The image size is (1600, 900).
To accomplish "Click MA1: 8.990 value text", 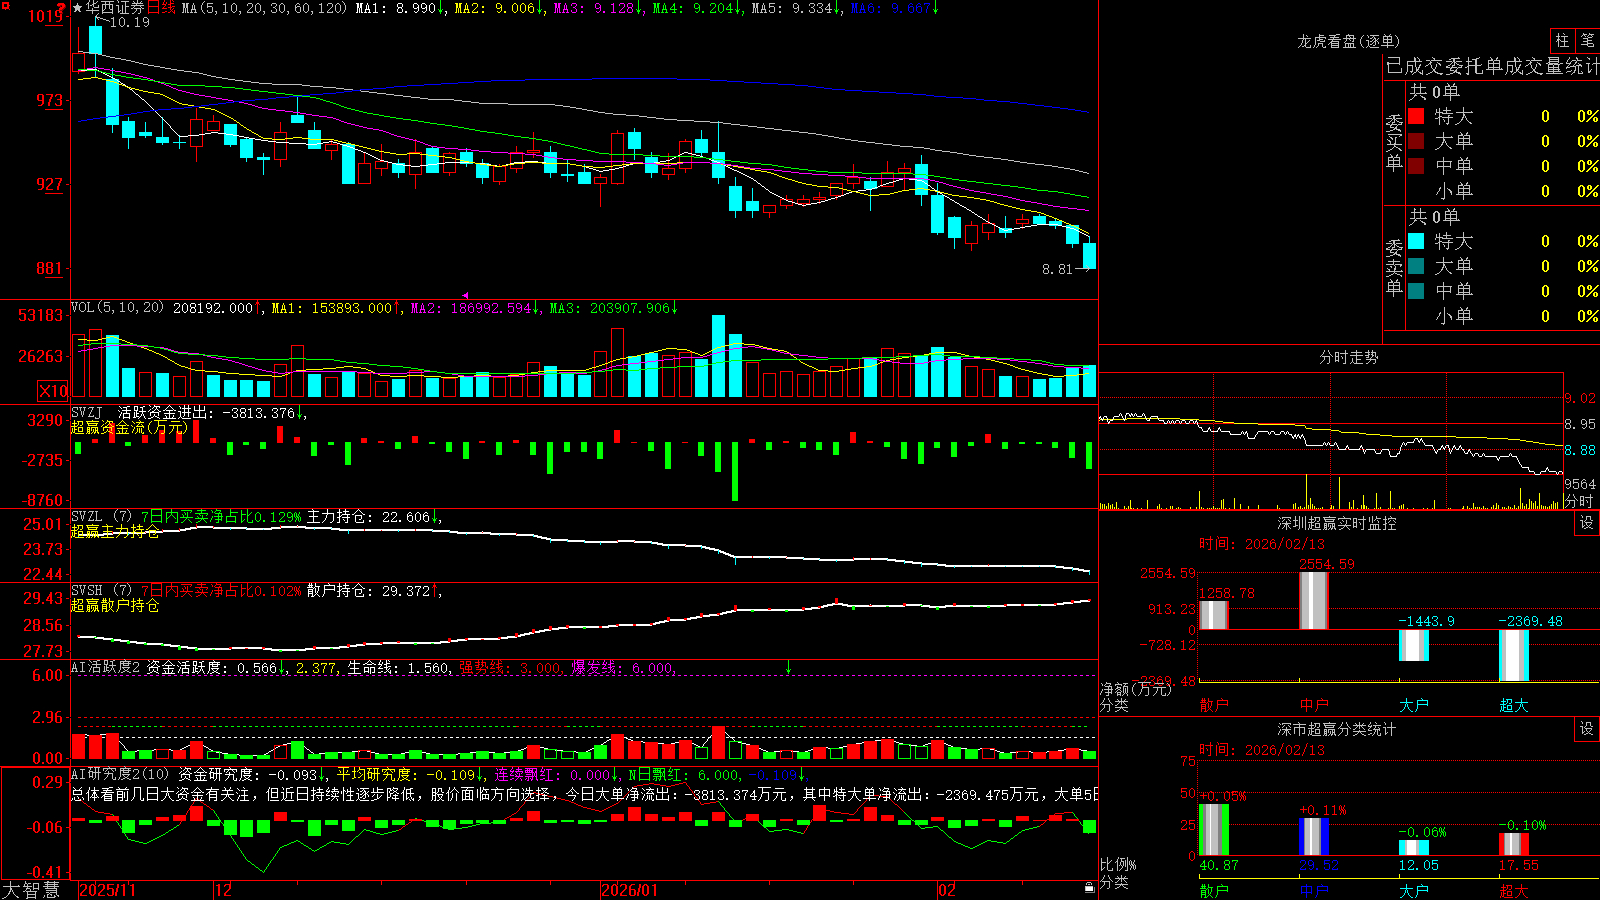I will (x=396, y=8).
